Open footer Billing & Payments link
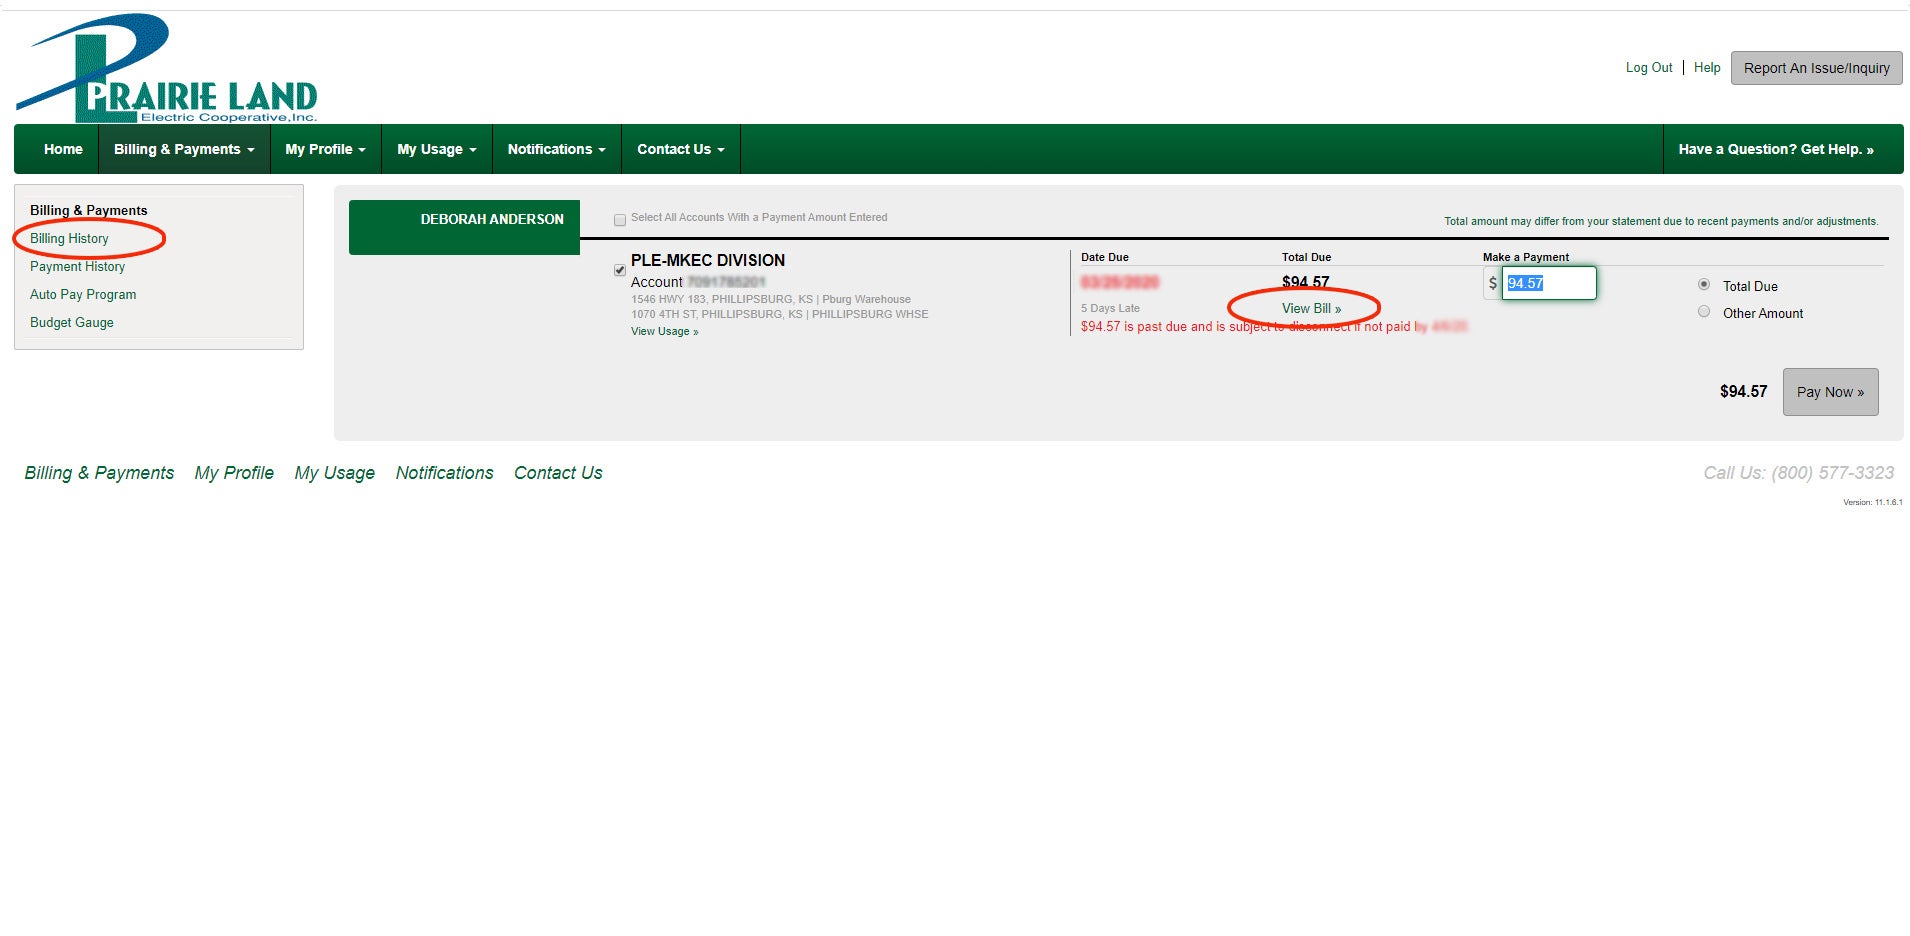The image size is (1910, 936). coord(99,473)
